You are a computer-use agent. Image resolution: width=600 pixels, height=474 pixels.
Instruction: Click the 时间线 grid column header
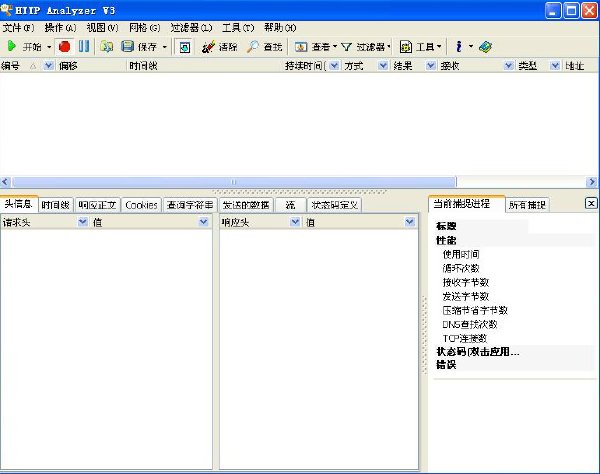click(204, 65)
